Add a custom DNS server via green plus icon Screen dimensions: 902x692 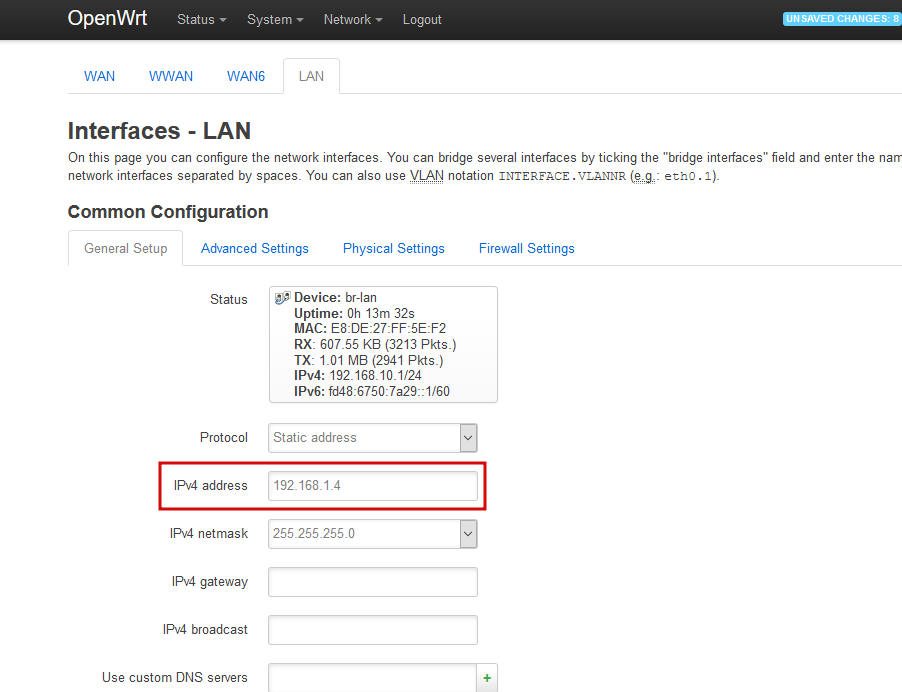pyautogui.click(x=487, y=677)
